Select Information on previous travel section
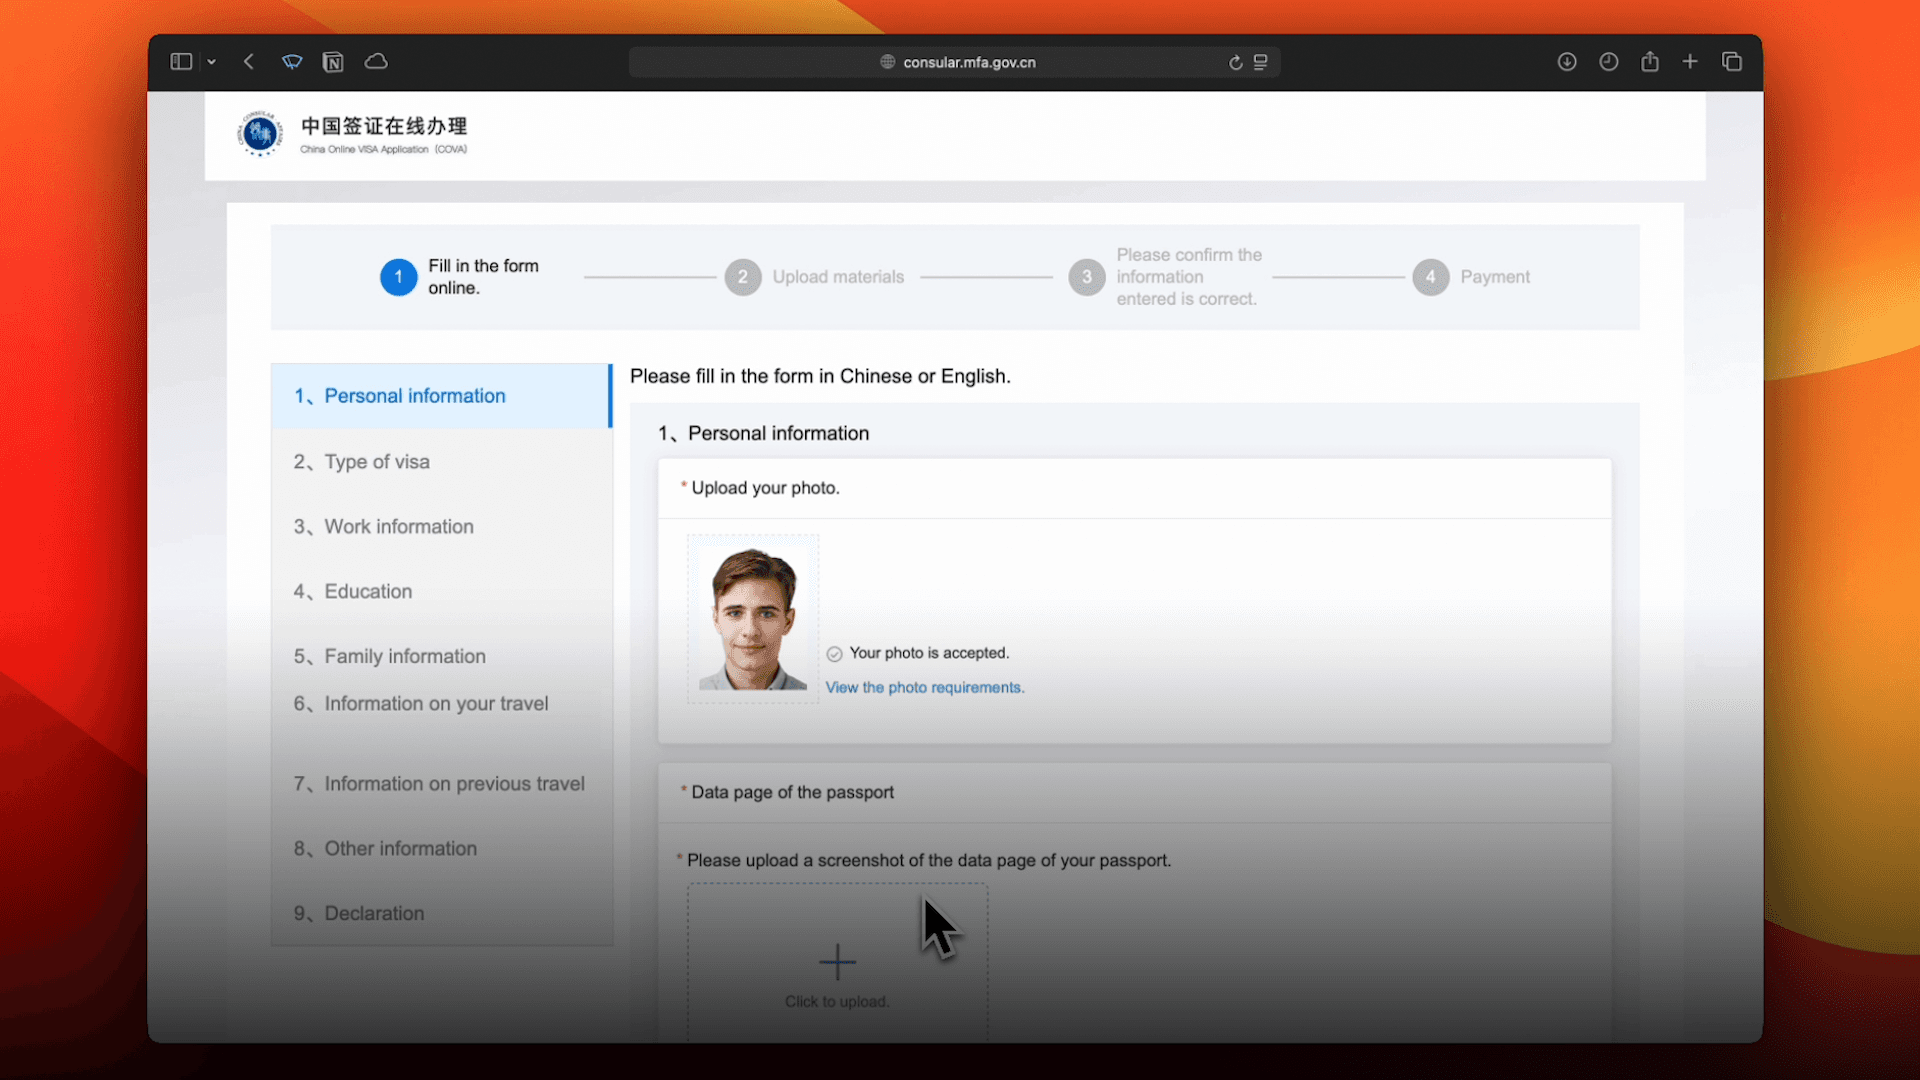1920x1080 pixels. (454, 784)
